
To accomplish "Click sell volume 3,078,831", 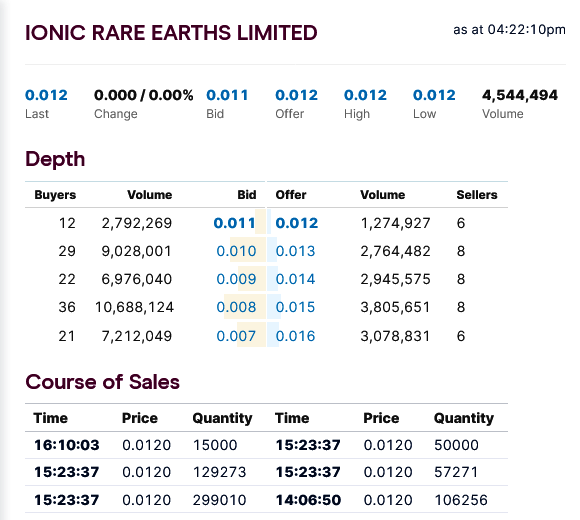I will click(395, 337).
